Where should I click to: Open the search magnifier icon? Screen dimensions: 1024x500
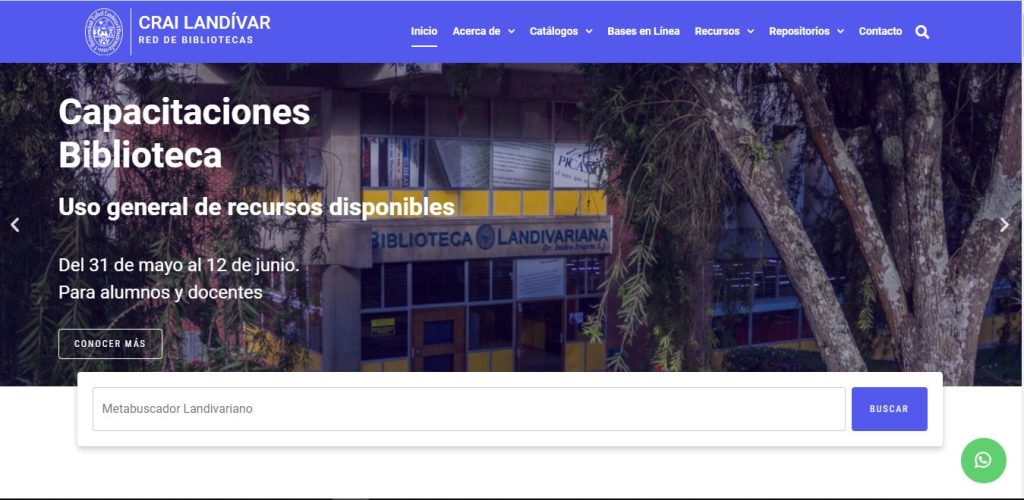pos(922,32)
